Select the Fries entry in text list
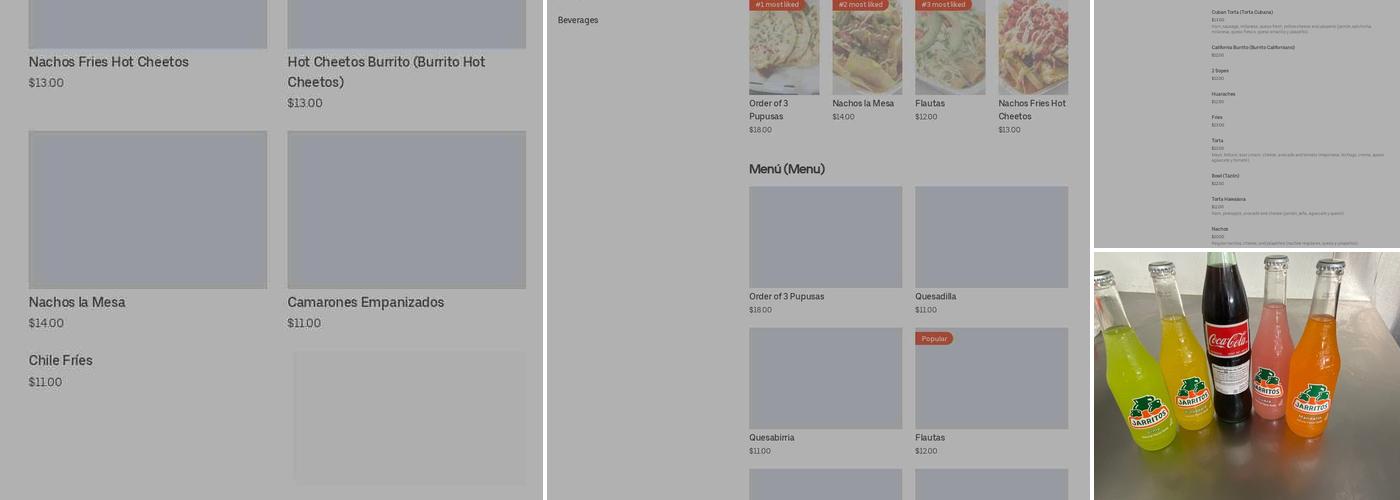This screenshot has width=1400, height=500. (1217, 117)
